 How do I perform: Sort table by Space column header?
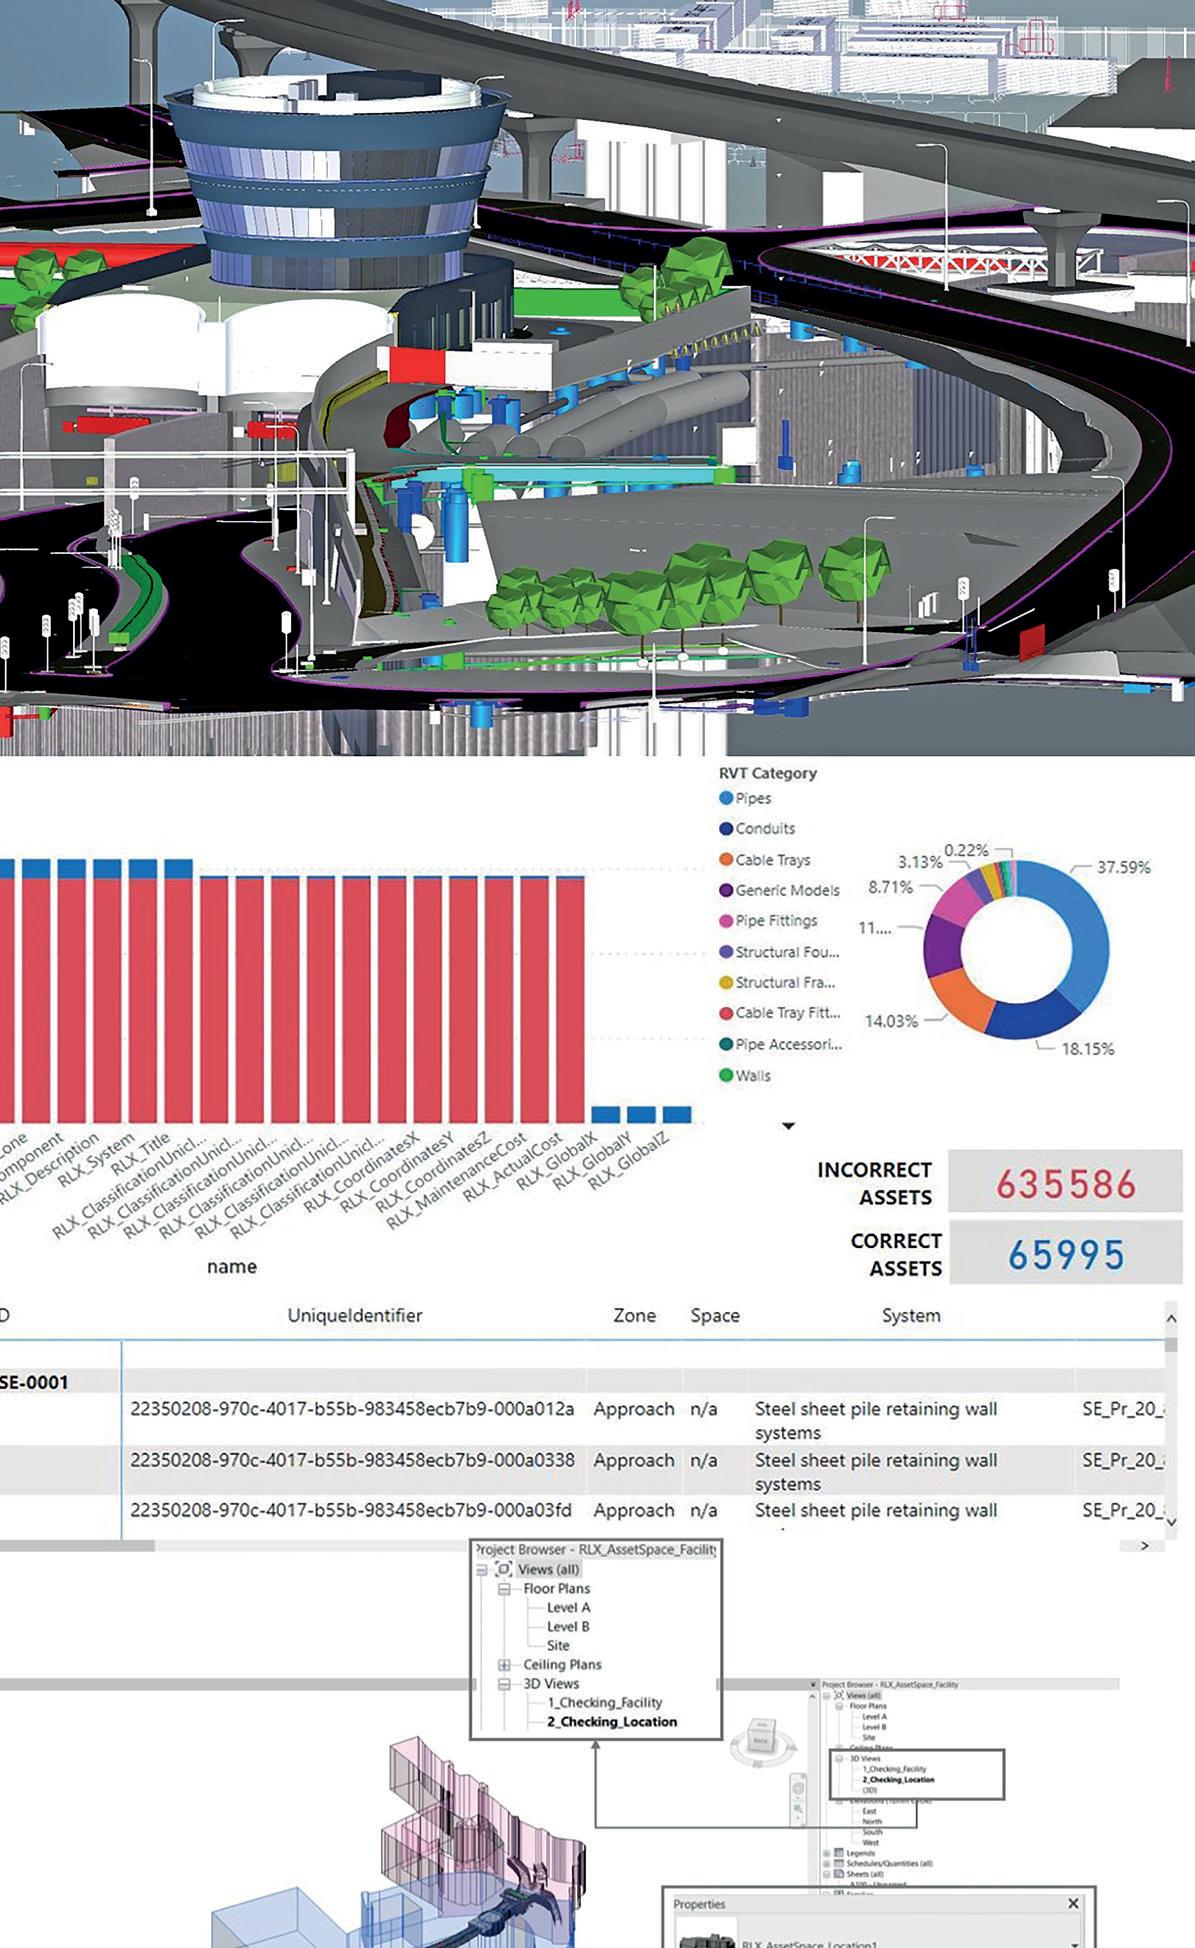point(715,1316)
